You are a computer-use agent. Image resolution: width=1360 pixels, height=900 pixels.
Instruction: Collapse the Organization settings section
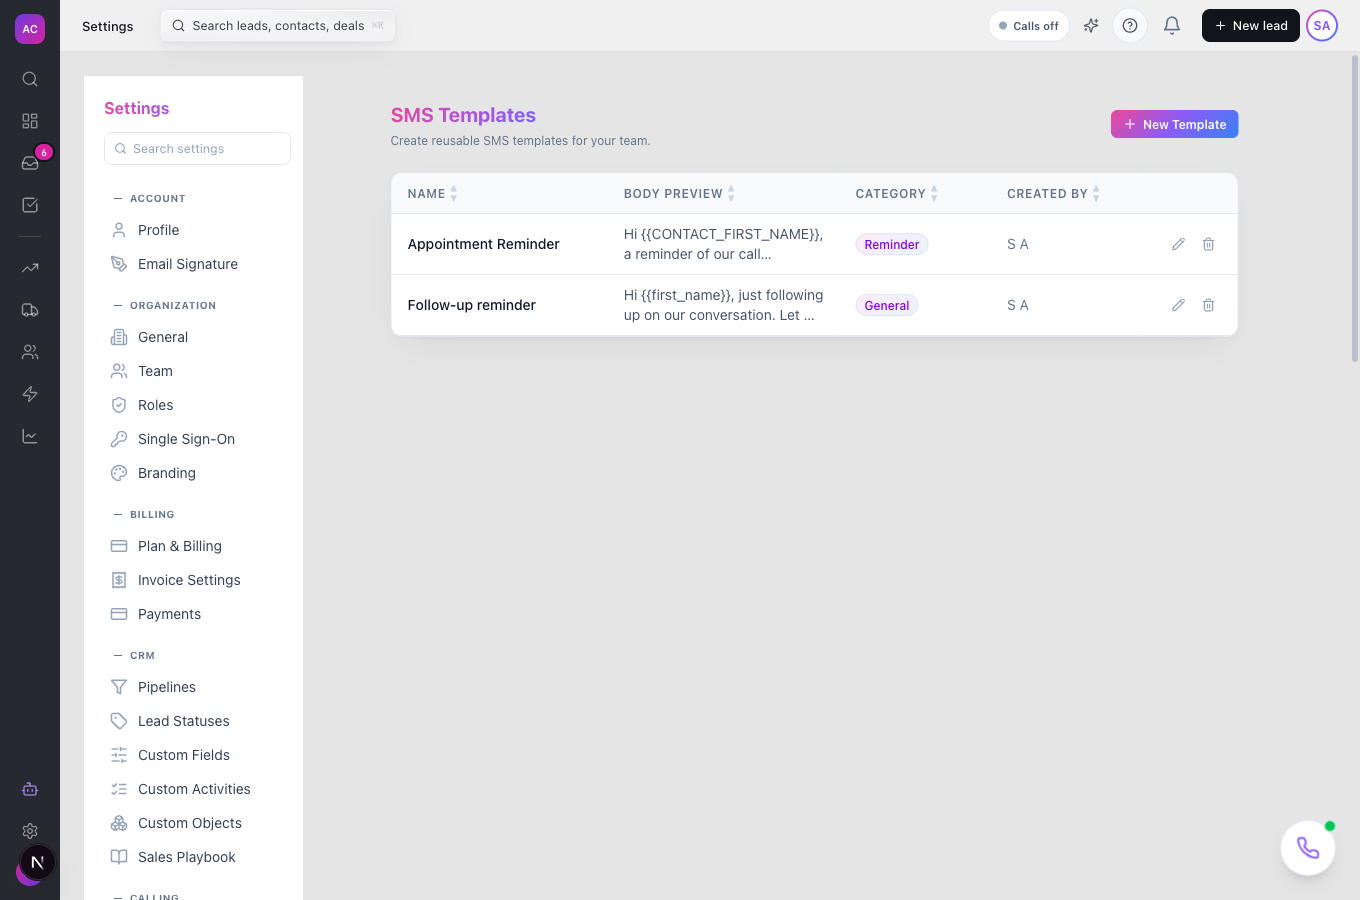[x=165, y=305]
